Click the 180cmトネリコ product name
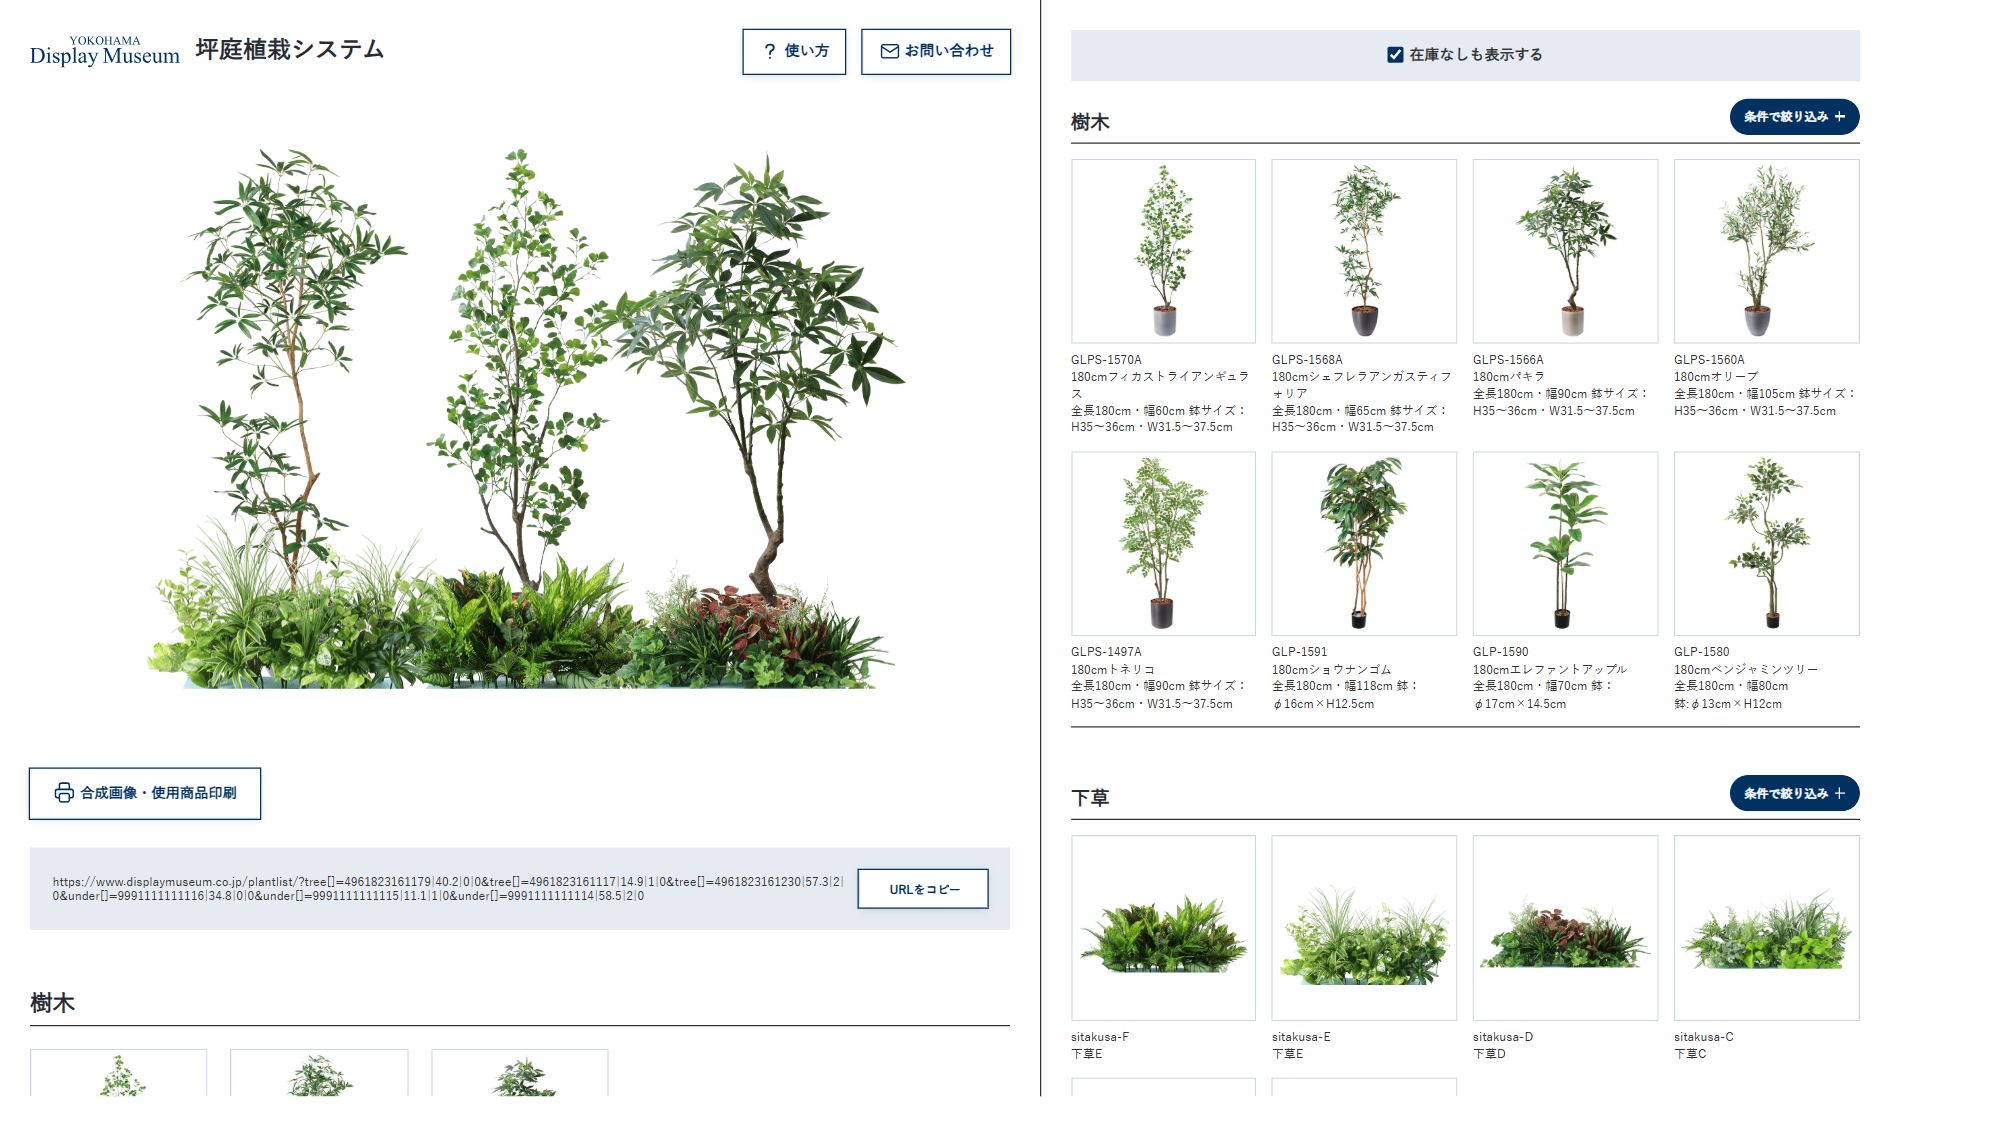2000x1125 pixels. click(x=1113, y=669)
